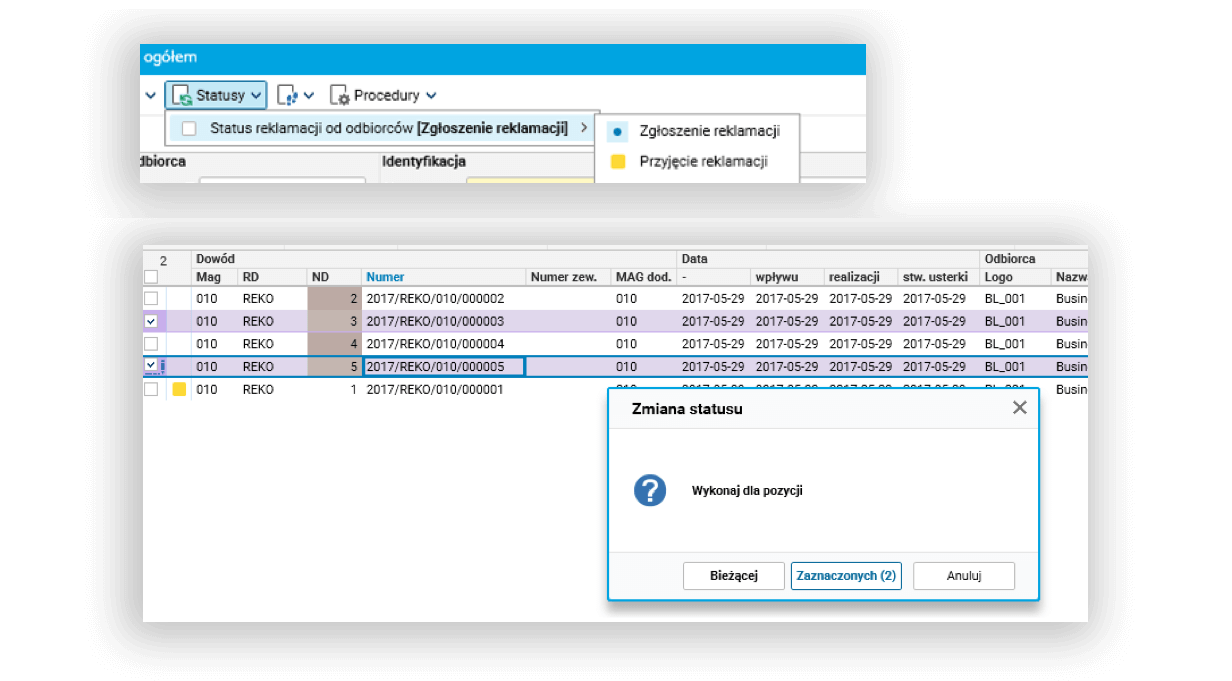Click ND value 4 in row 000004
Viewport: 1232px width, 681px height.
(334, 344)
